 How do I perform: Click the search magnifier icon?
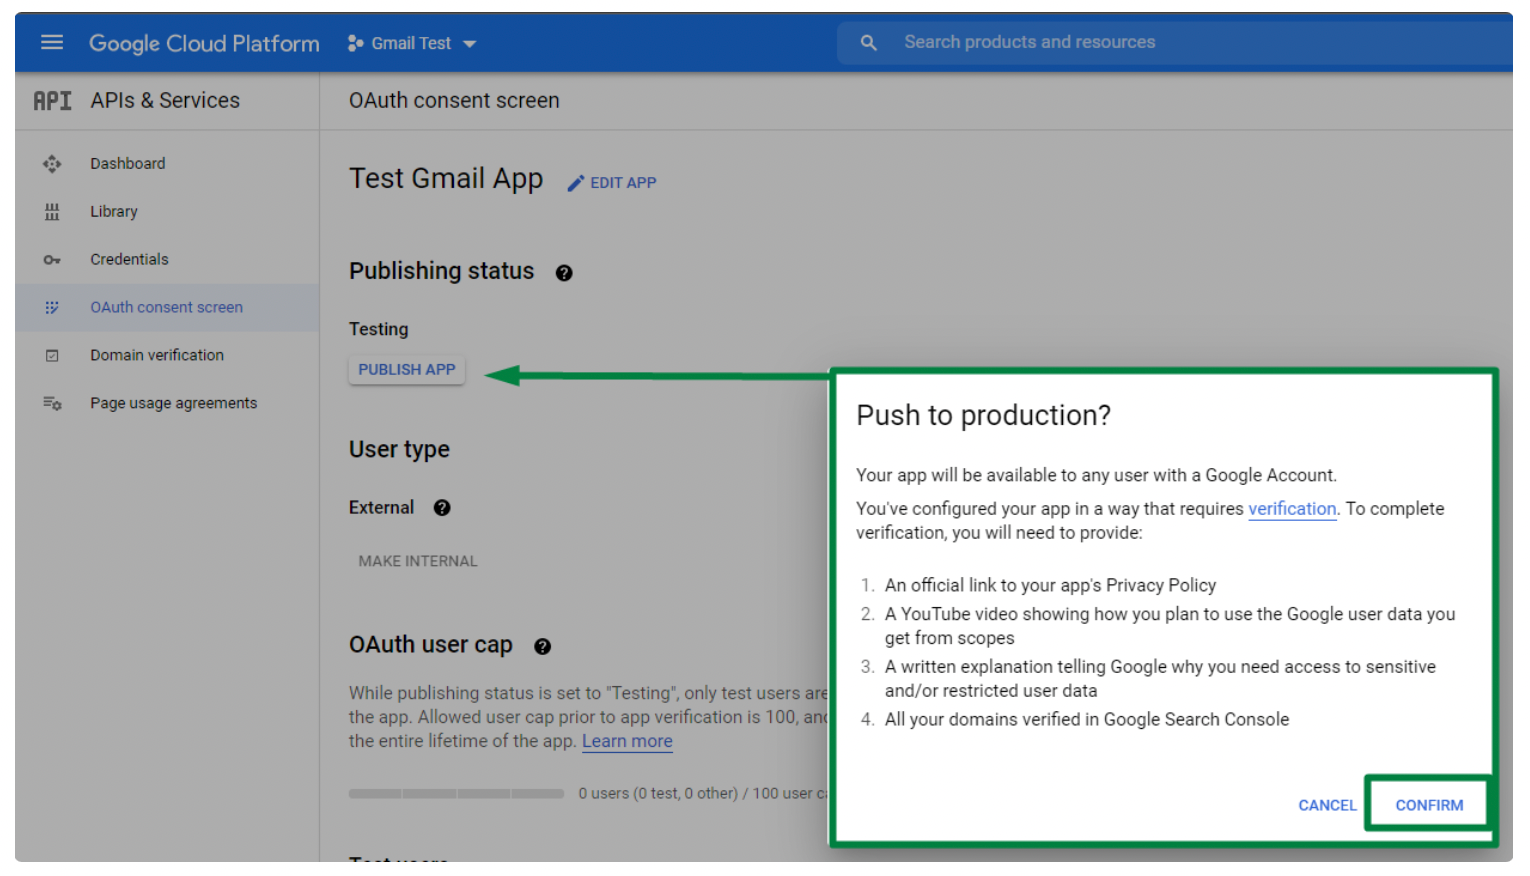(x=868, y=43)
